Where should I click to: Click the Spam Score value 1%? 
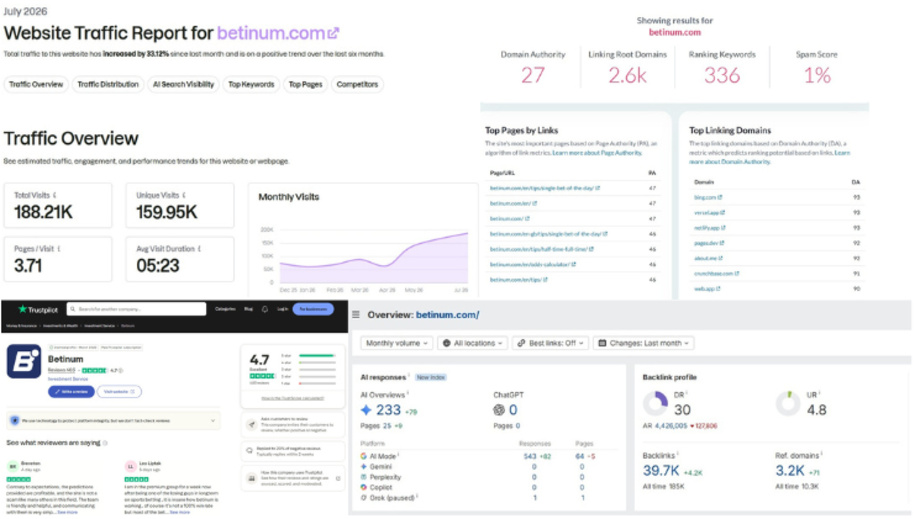tap(817, 75)
